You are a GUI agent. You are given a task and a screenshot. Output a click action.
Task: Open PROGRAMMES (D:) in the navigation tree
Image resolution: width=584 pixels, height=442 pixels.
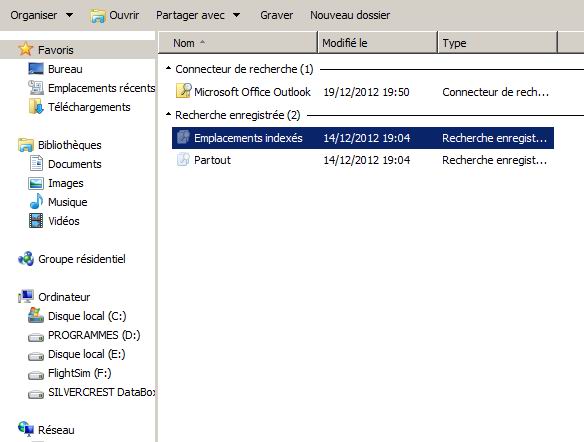(94, 335)
